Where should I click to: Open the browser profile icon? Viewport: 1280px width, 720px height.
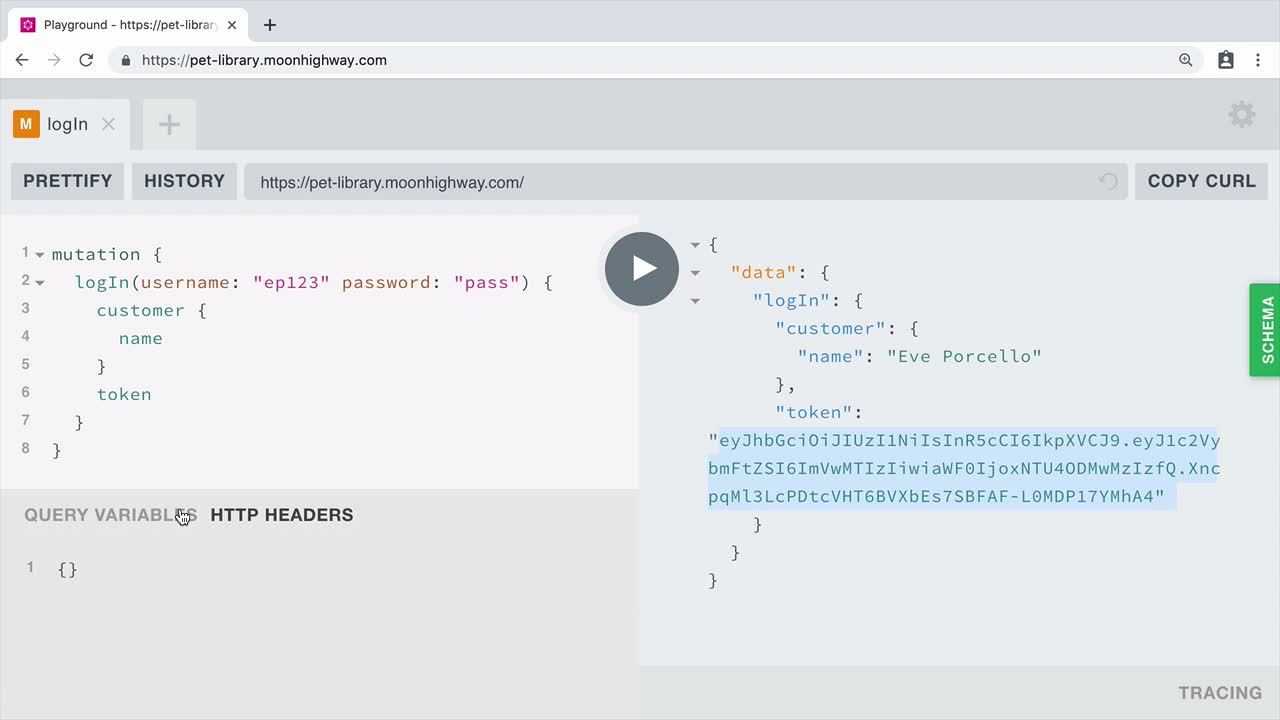click(1226, 60)
